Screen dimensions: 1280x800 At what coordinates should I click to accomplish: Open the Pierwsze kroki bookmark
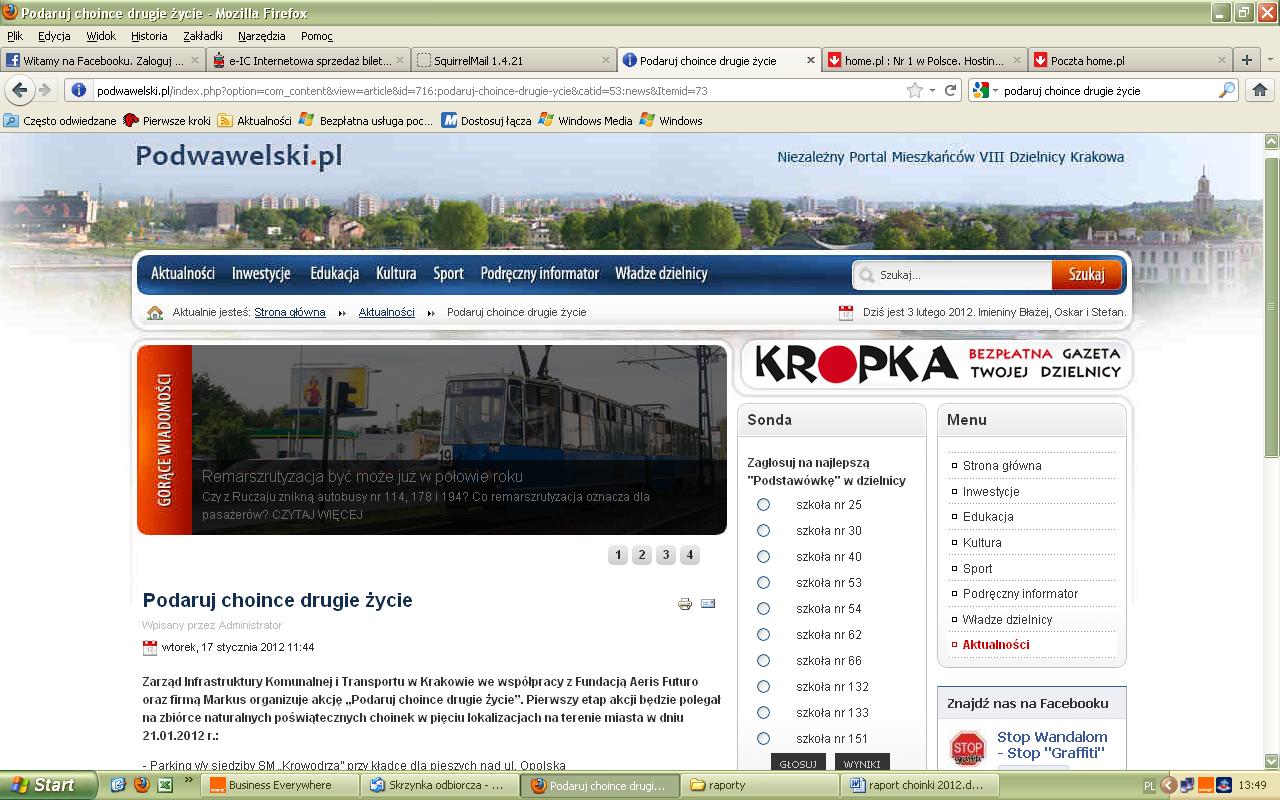click(x=167, y=120)
